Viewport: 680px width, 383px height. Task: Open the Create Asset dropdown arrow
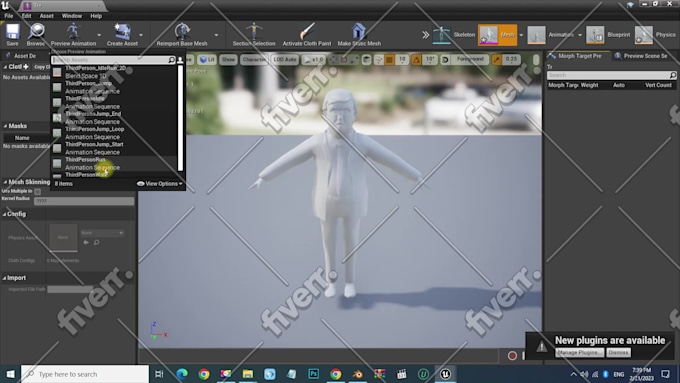[141, 35]
